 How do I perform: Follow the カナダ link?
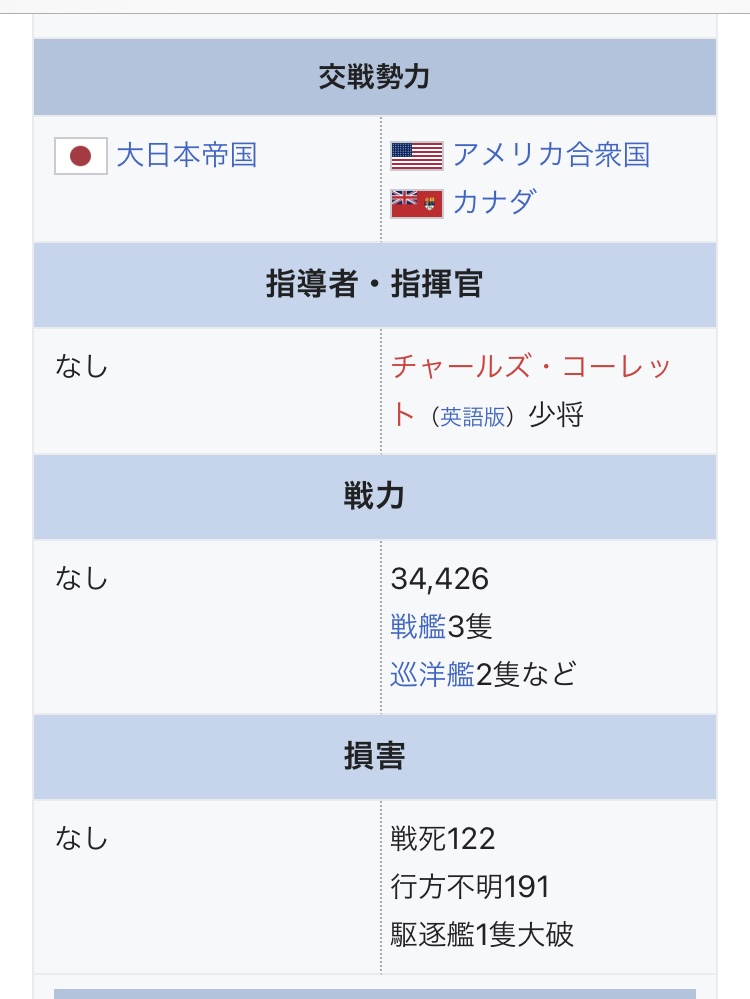click(494, 203)
